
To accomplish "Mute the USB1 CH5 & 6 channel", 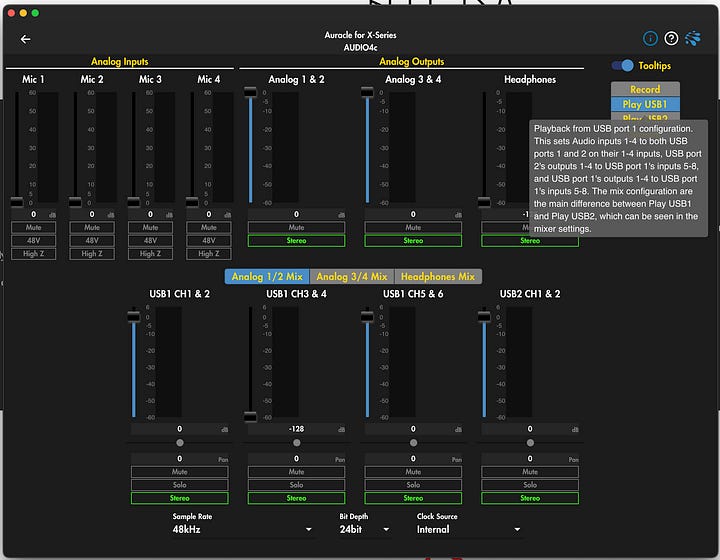I will click(x=413, y=472).
